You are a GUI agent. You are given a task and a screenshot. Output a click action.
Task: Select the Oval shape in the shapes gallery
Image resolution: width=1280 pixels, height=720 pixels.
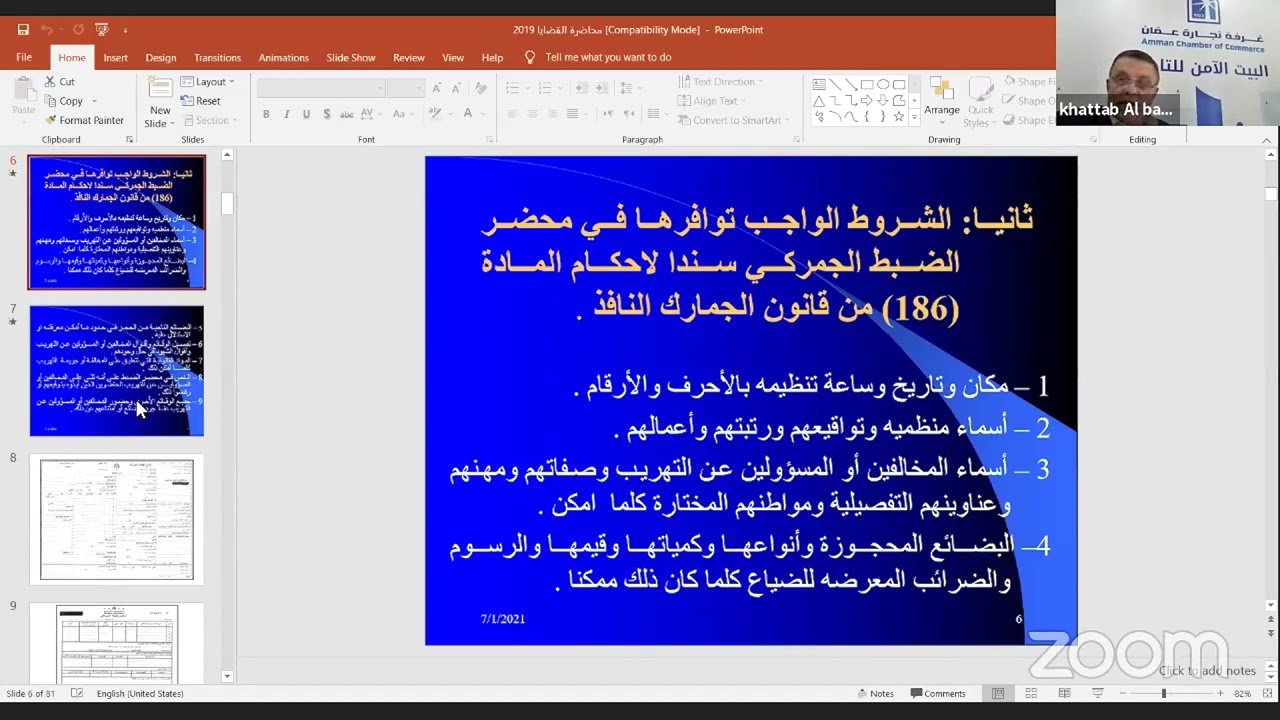tap(883, 84)
